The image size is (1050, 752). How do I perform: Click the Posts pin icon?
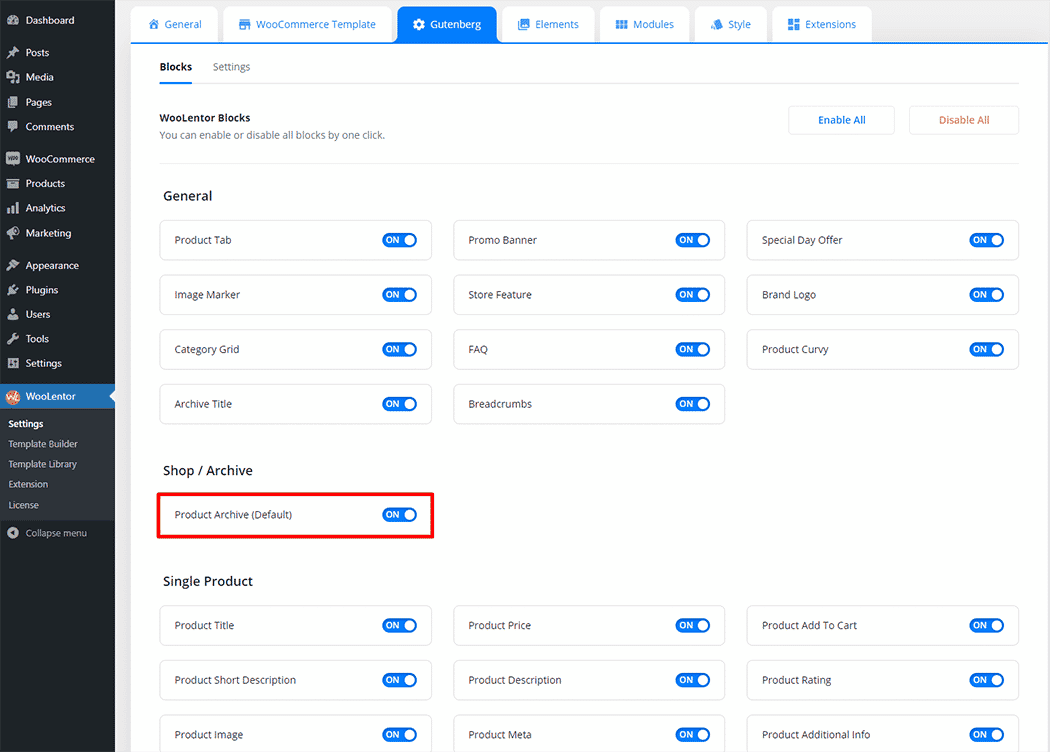tap(13, 53)
